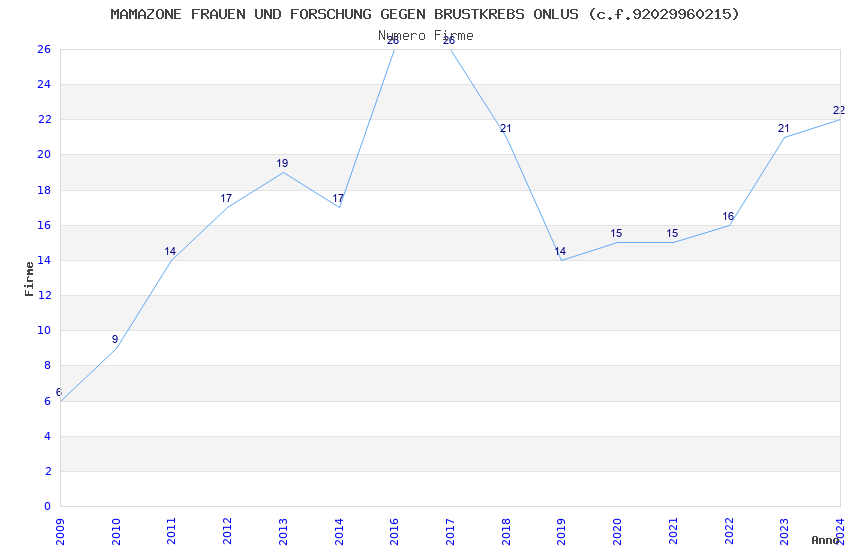This screenshot has width=850, height=550.
Task: Click x-axis year label 2017
Action: [x=450, y=532]
